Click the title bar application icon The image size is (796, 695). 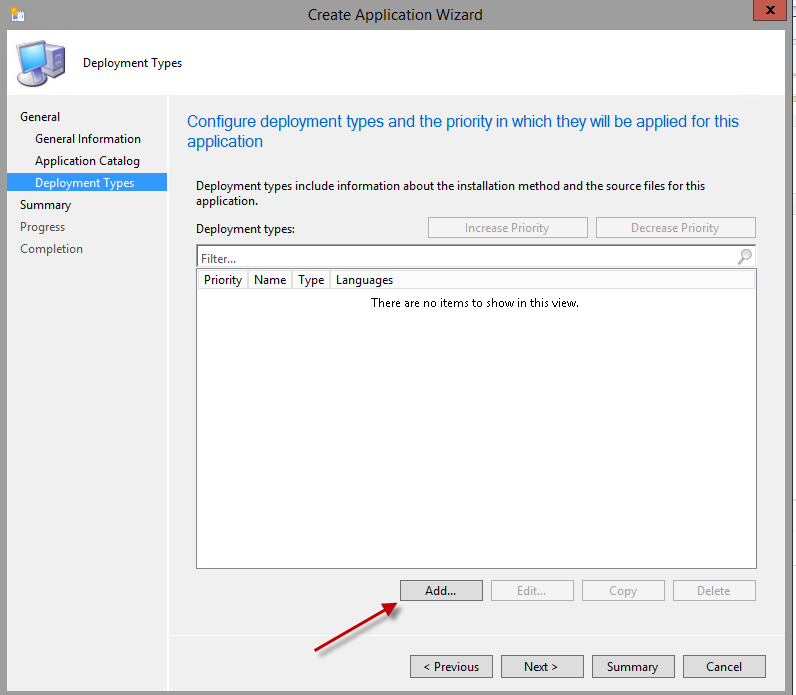(x=17, y=15)
